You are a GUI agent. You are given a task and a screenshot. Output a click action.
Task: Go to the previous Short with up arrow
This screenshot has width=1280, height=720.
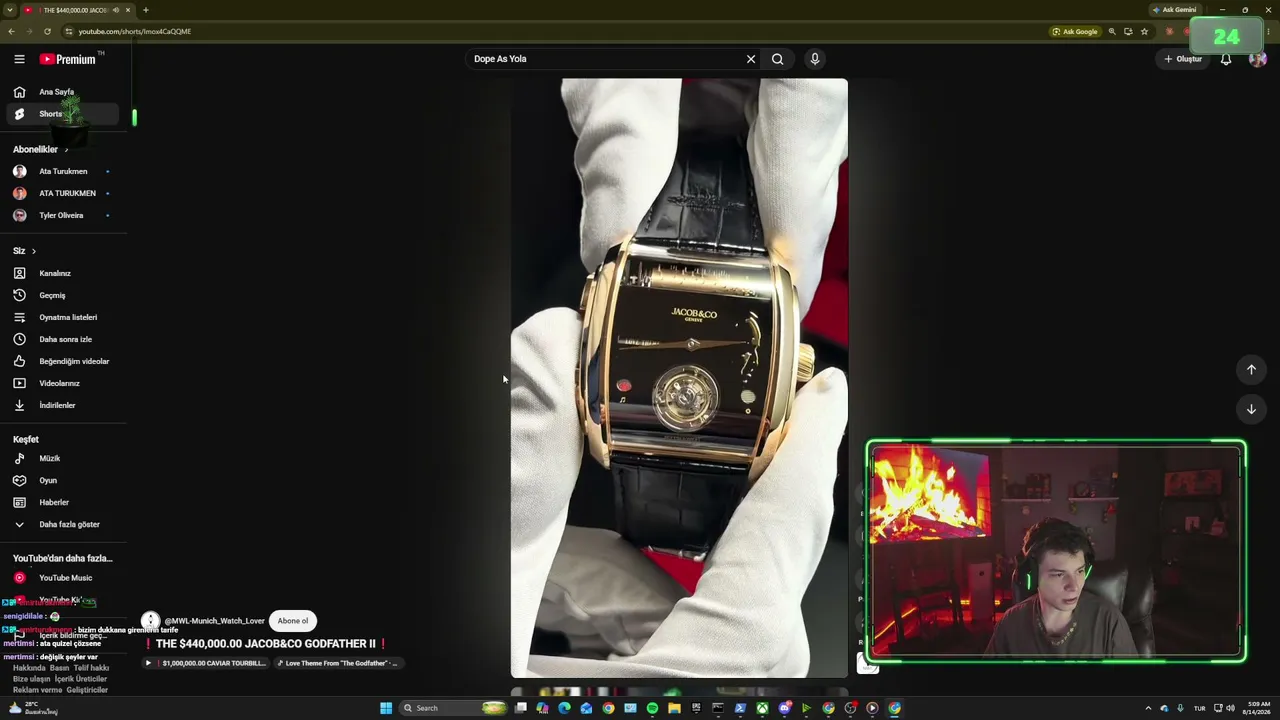point(1251,370)
